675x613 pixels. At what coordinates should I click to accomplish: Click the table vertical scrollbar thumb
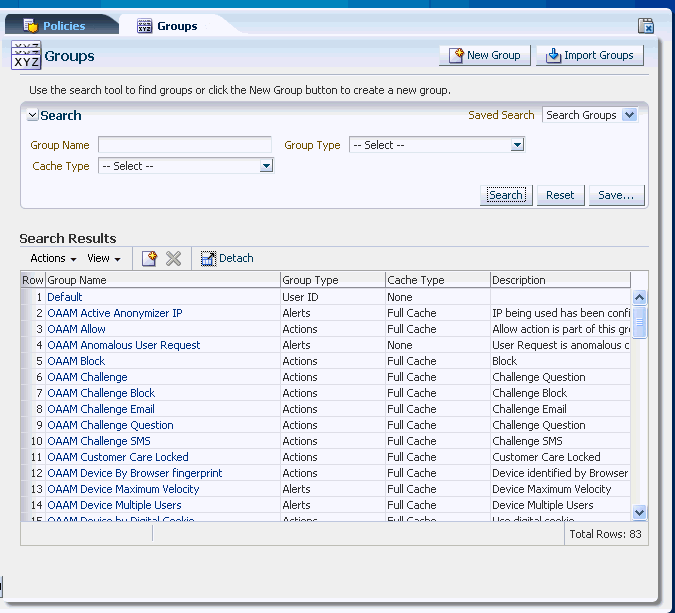[640, 322]
